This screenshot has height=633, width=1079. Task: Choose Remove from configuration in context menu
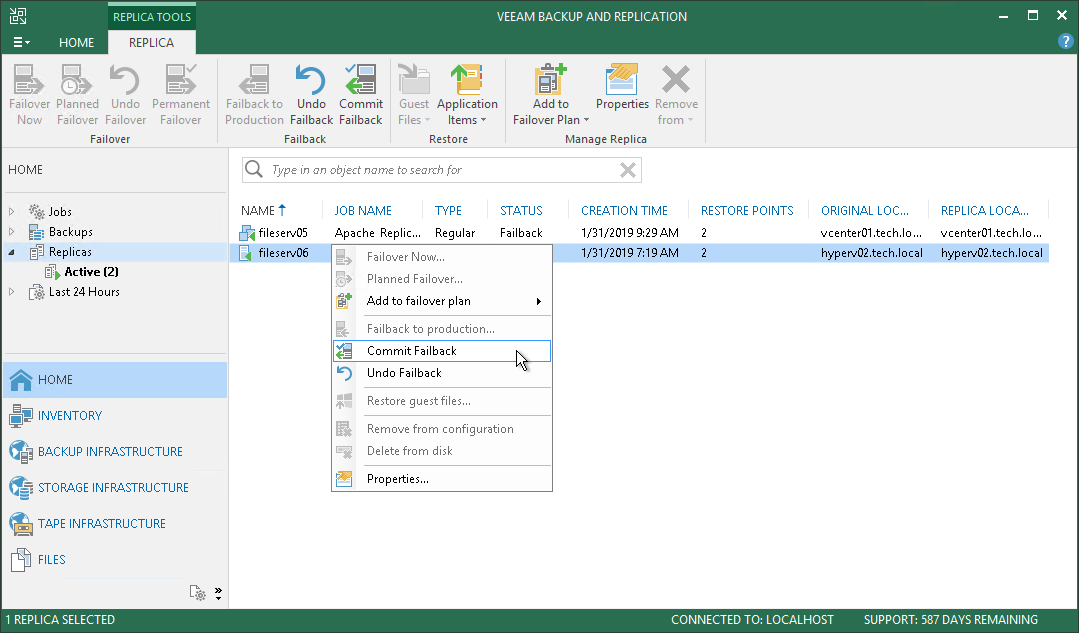coord(441,429)
